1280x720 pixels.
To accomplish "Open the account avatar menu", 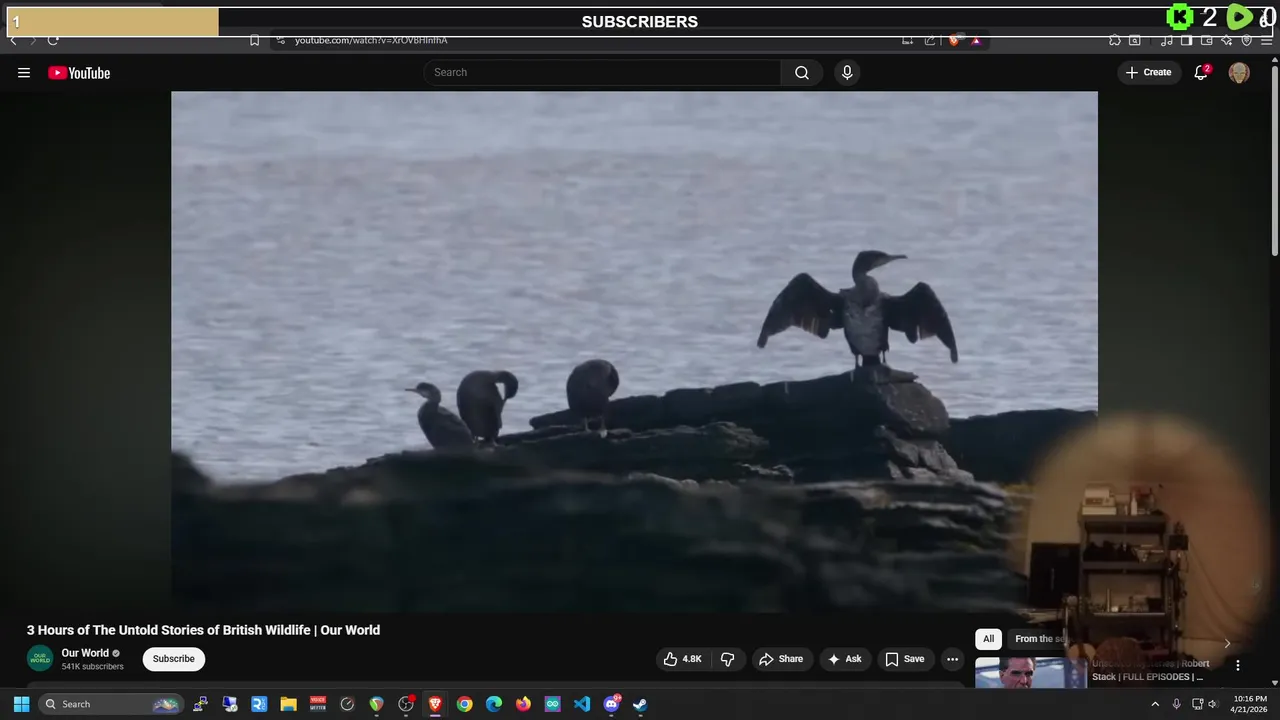I will (x=1239, y=72).
